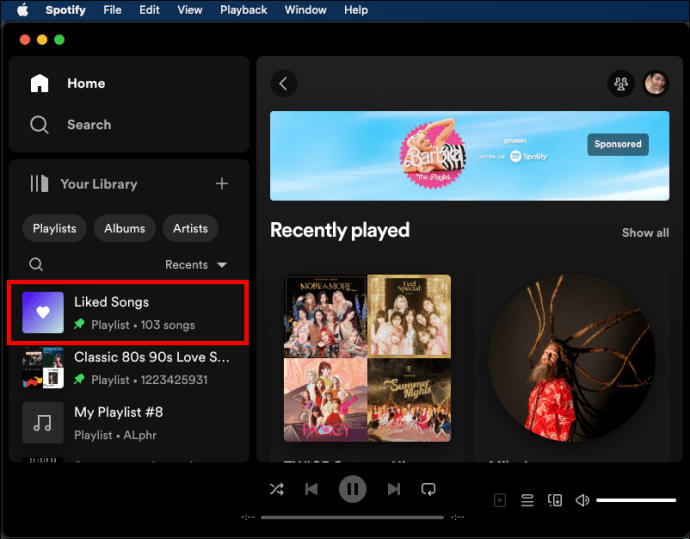Filter library by Artists
The width and height of the screenshot is (690, 539).
[x=190, y=228]
